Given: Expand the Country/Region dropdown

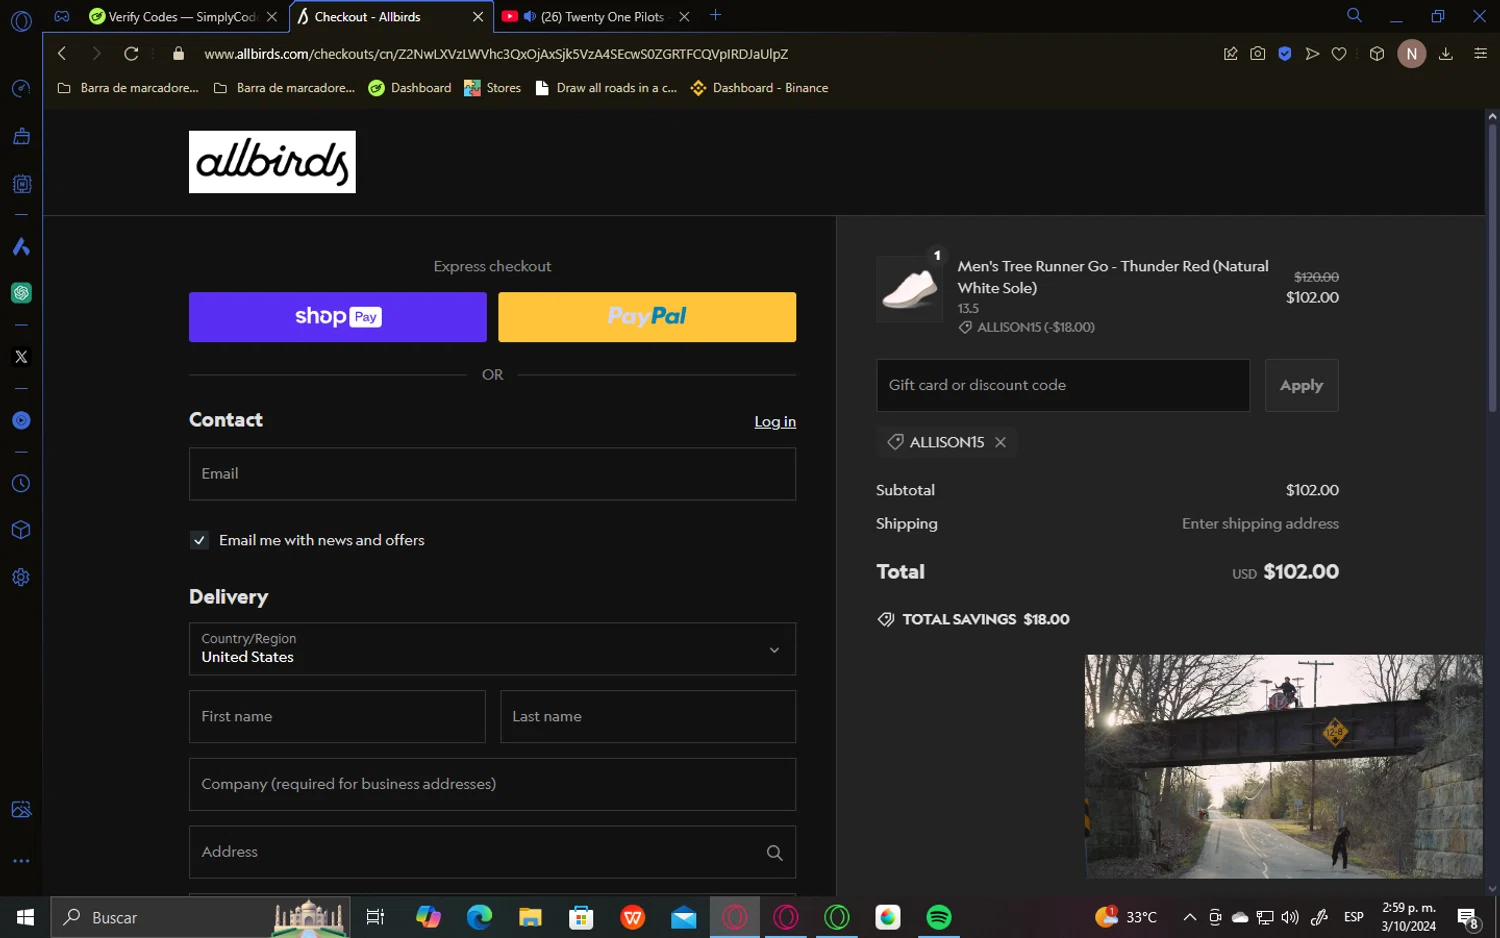Looking at the screenshot, I should pos(492,649).
